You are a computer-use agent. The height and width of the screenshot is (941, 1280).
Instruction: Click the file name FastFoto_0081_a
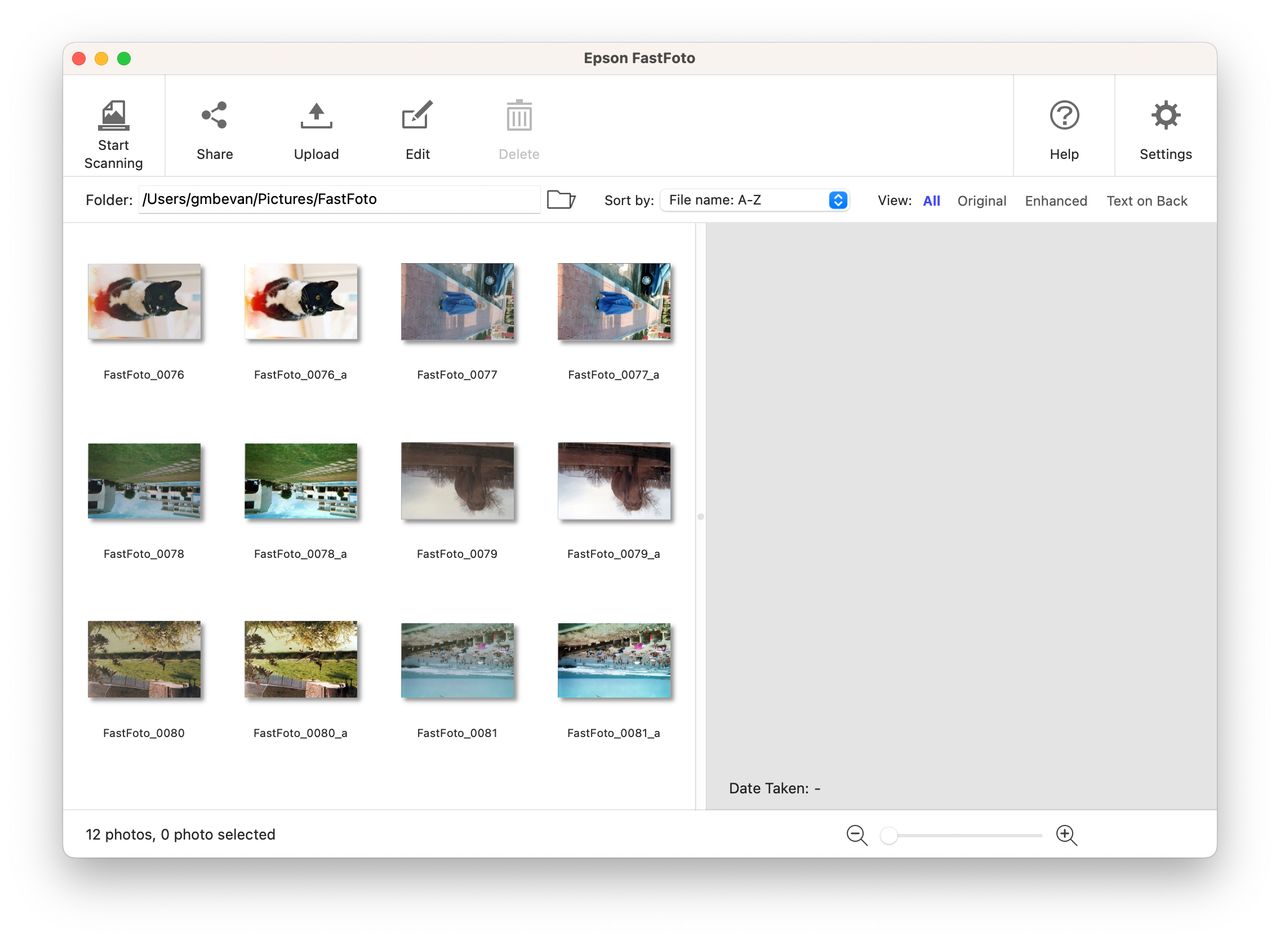tap(613, 733)
